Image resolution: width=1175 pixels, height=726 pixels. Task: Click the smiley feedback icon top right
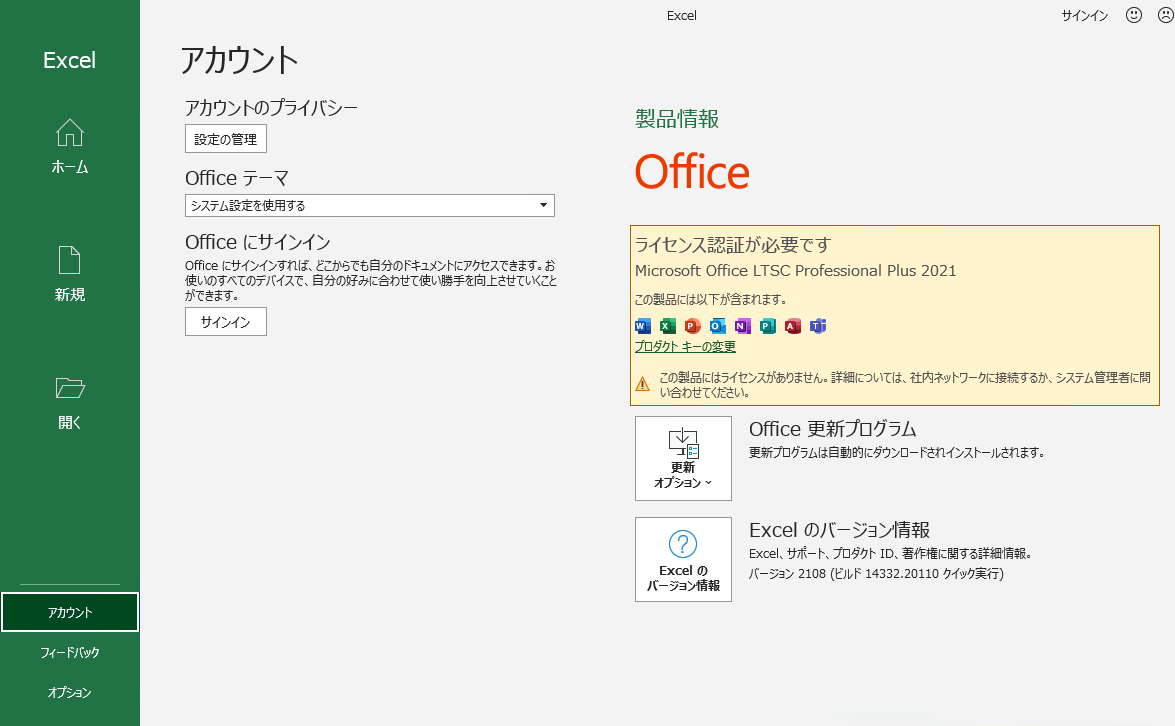pyautogui.click(x=1133, y=15)
